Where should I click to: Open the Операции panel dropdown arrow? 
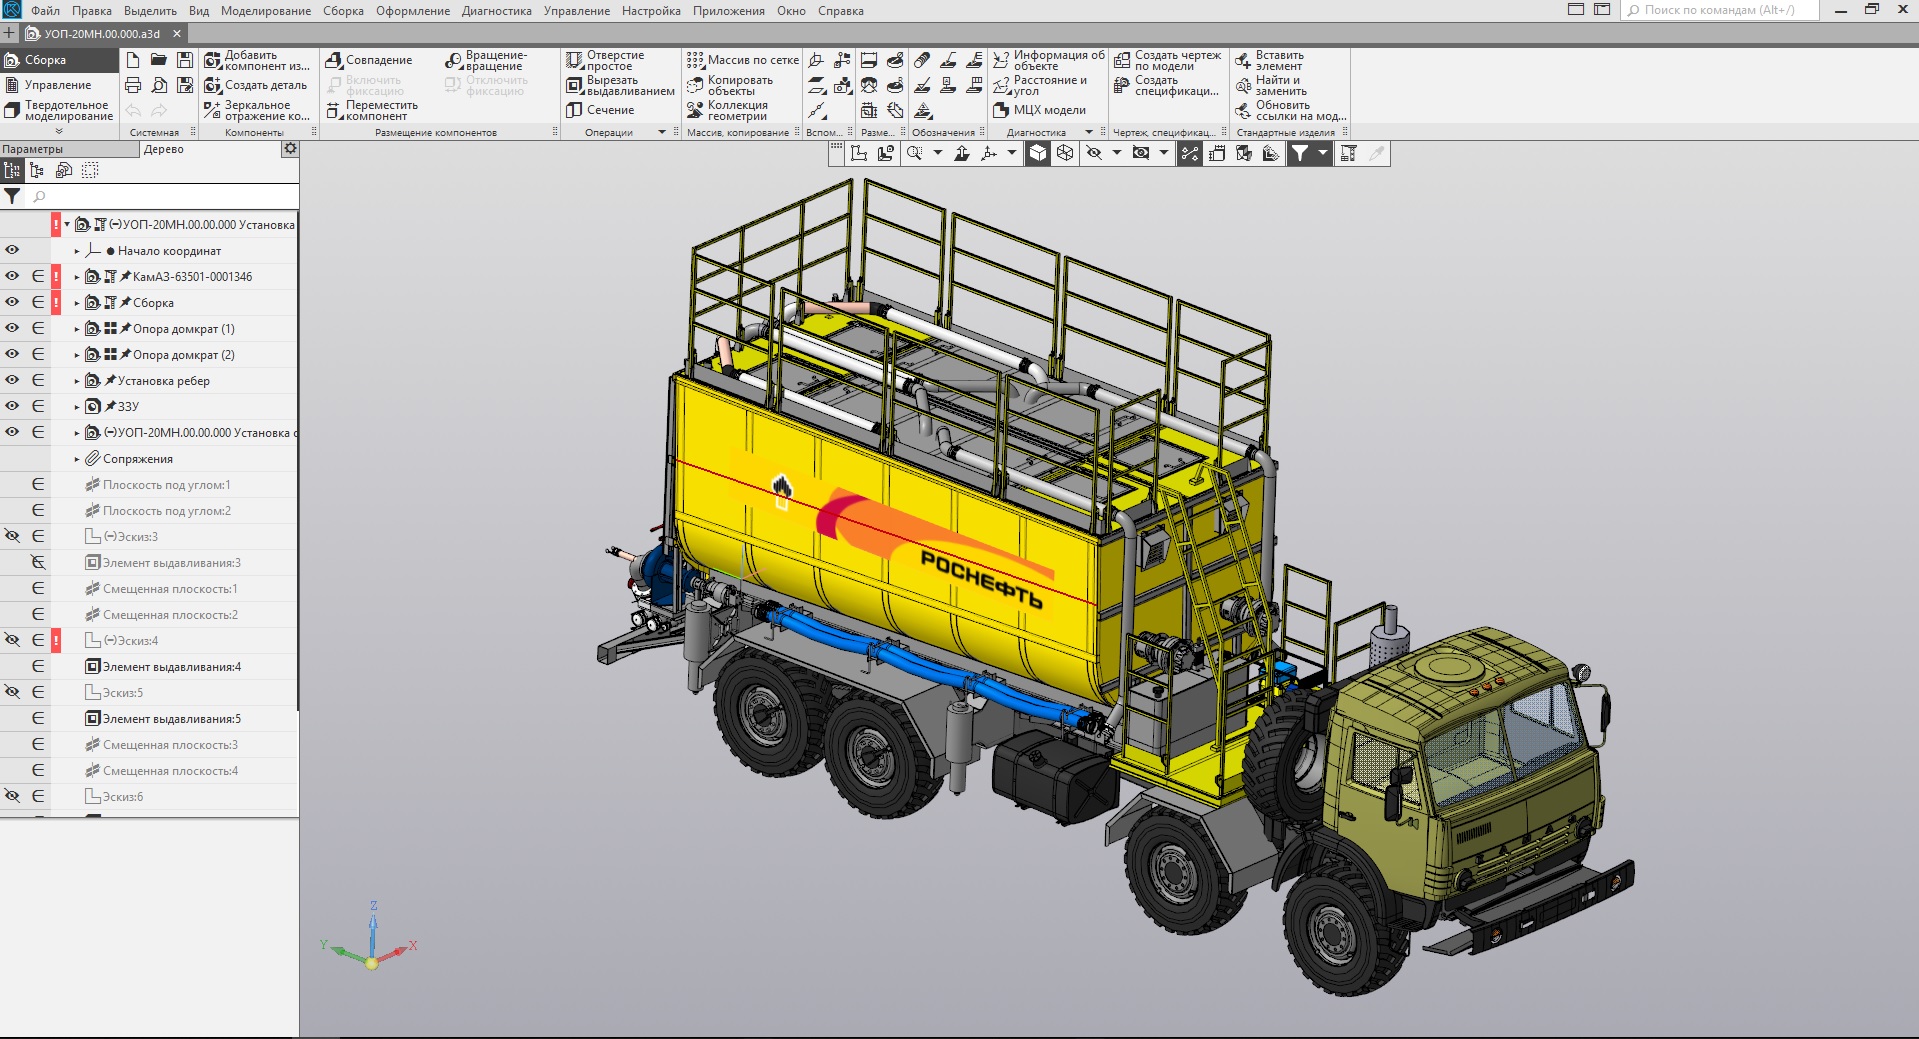[x=661, y=132]
